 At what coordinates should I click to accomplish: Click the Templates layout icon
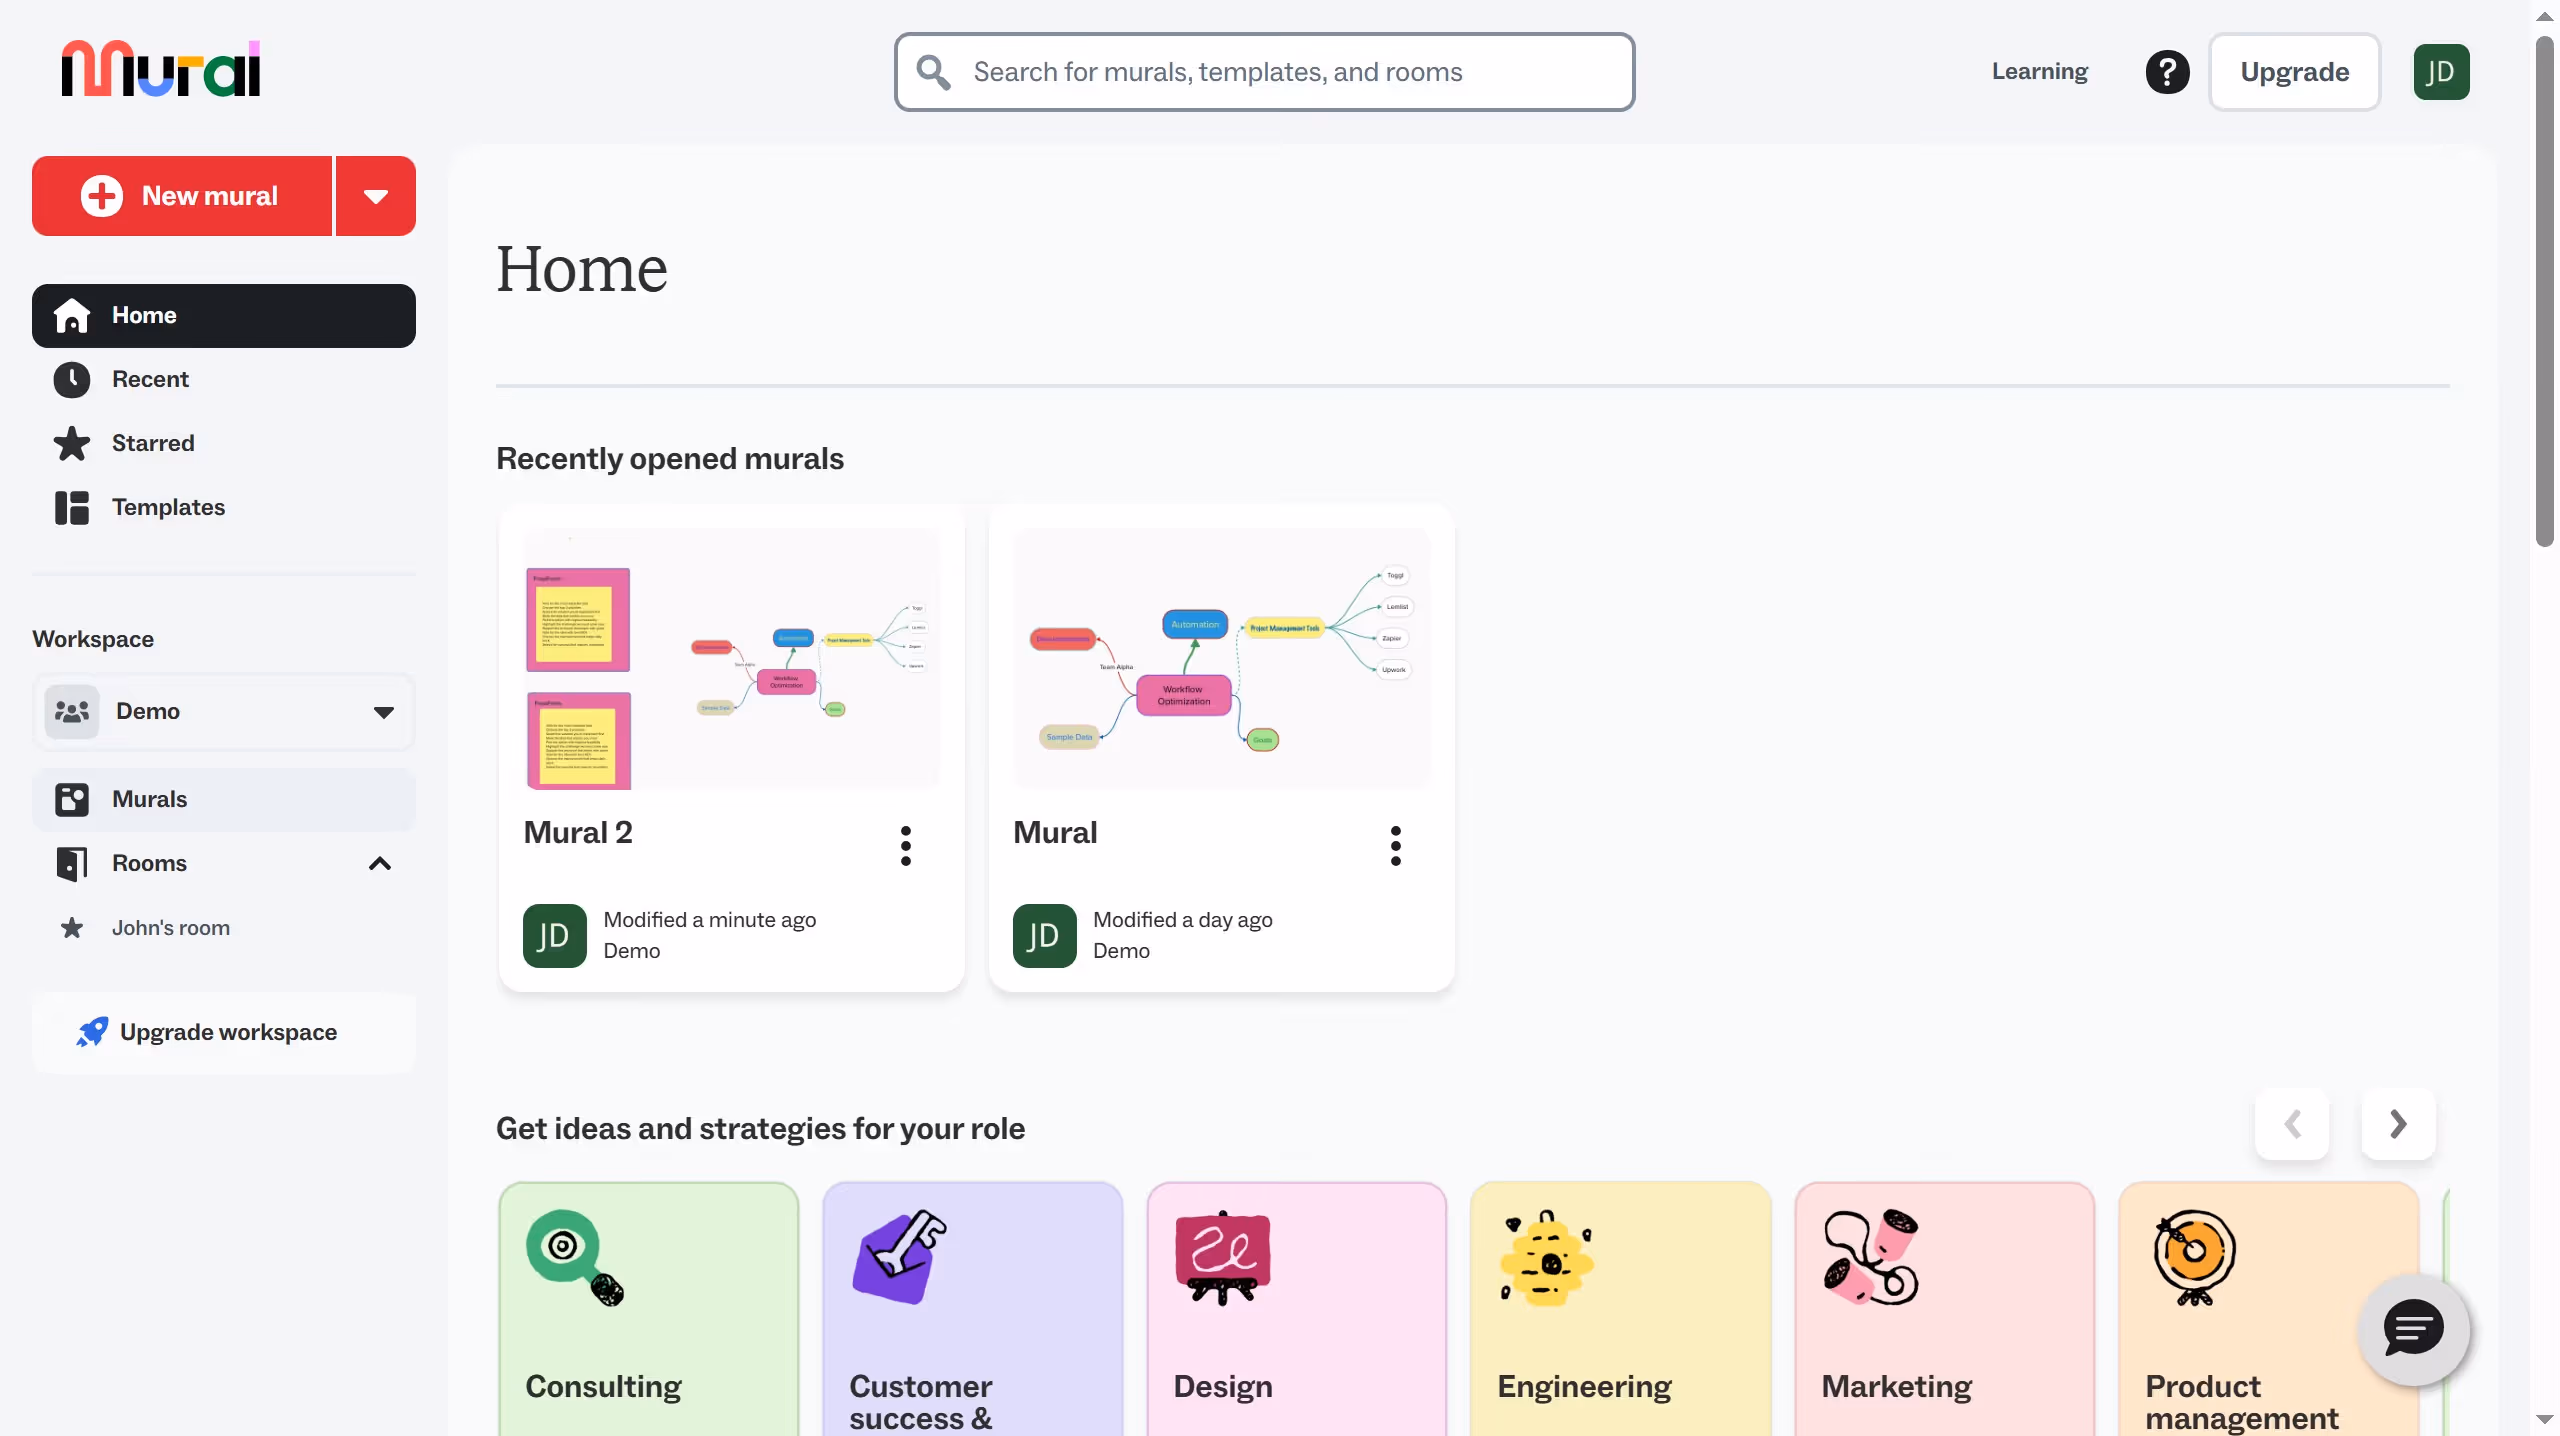coord(72,508)
